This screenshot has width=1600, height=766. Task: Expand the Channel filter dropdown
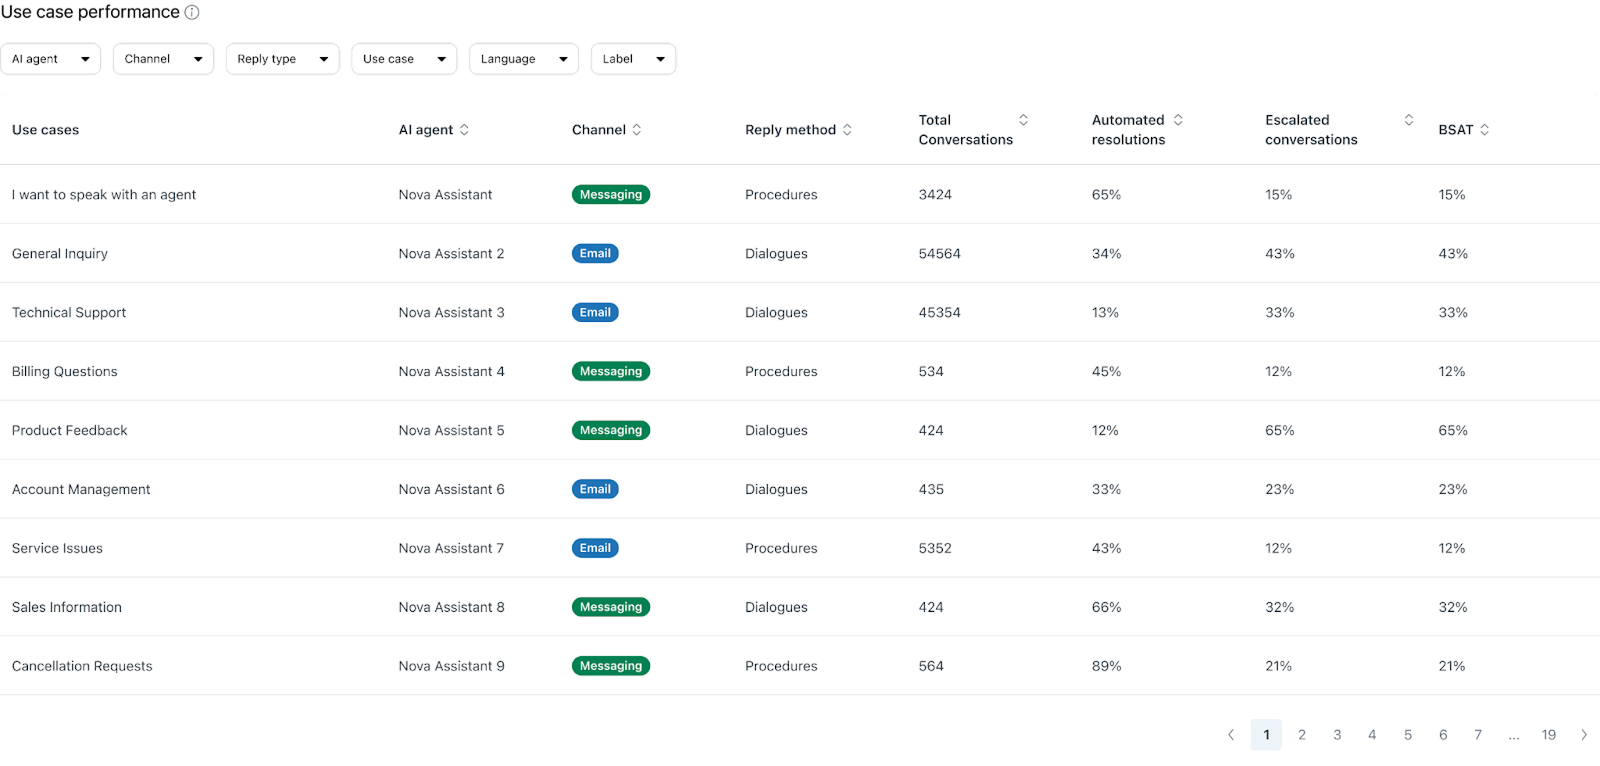pos(163,59)
